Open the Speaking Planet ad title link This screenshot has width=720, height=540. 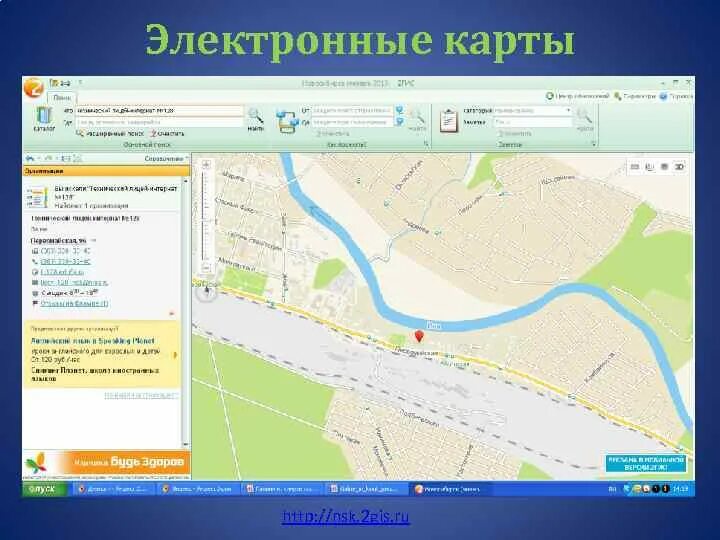tap(93, 341)
